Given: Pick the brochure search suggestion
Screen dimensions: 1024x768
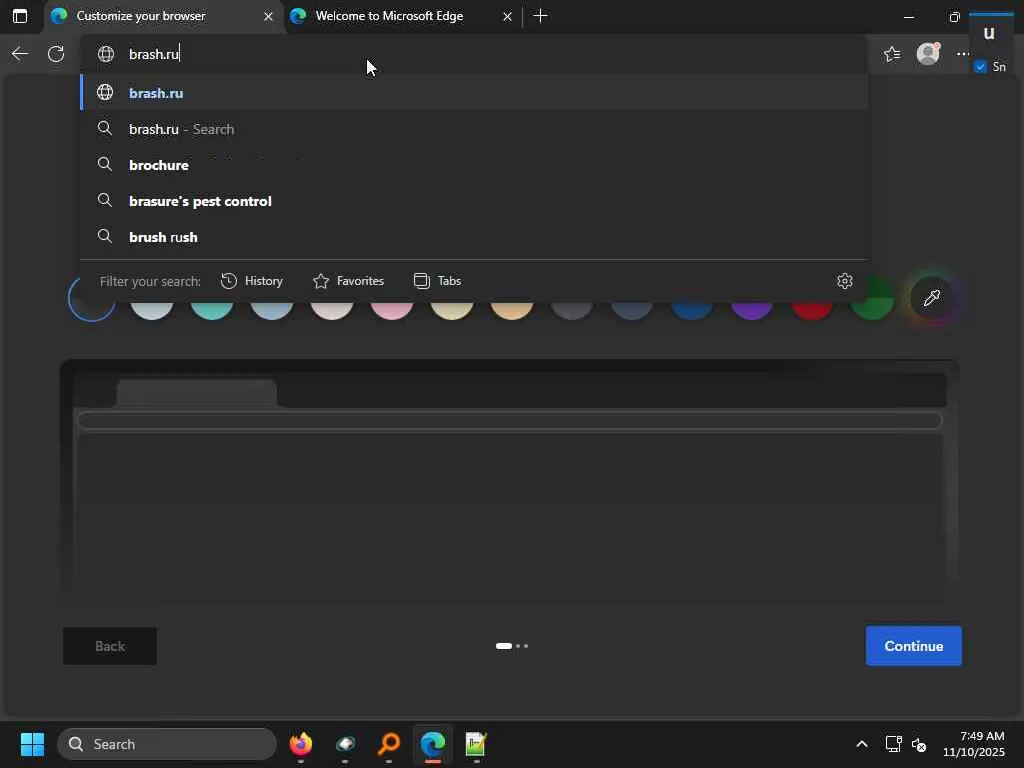Looking at the screenshot, I should [x=474, y=165].
